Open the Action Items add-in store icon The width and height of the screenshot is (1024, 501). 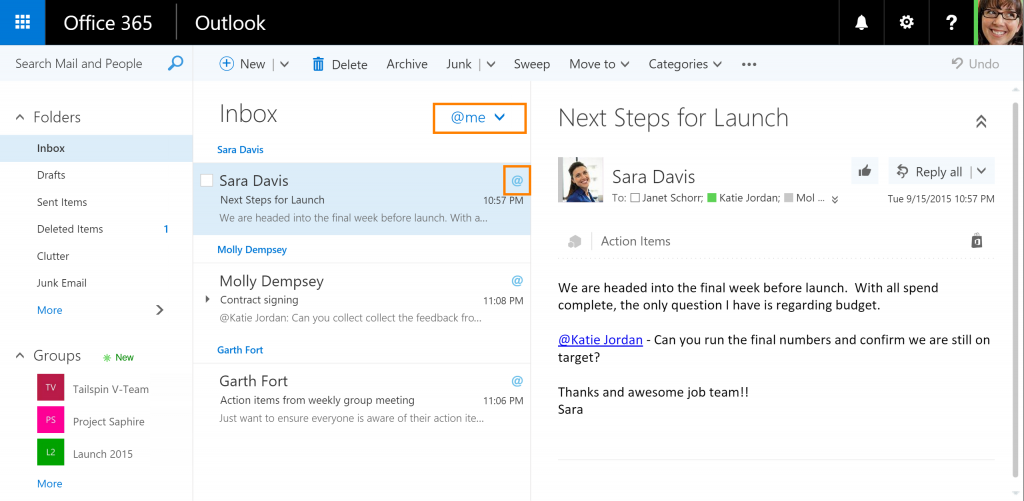[977, 241]
